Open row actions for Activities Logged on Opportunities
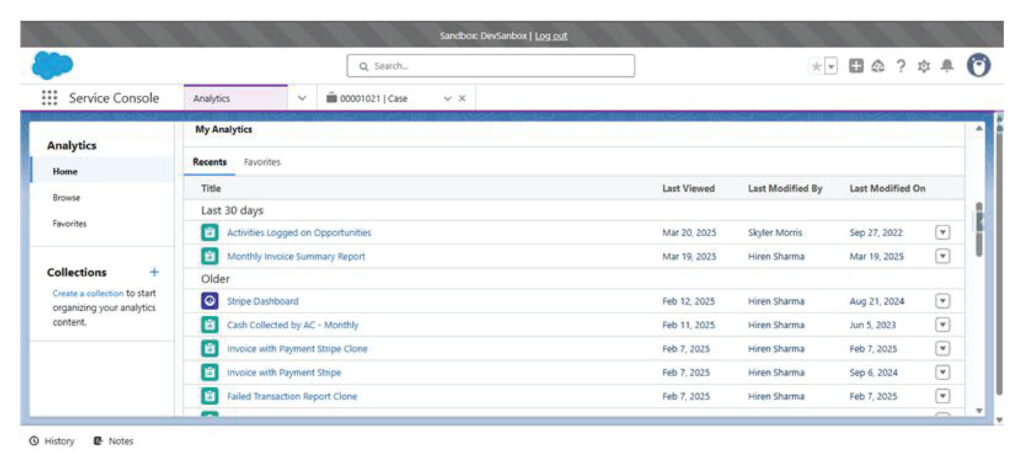The height and width of the screenshot is (472, 1024). coord(942,232)
